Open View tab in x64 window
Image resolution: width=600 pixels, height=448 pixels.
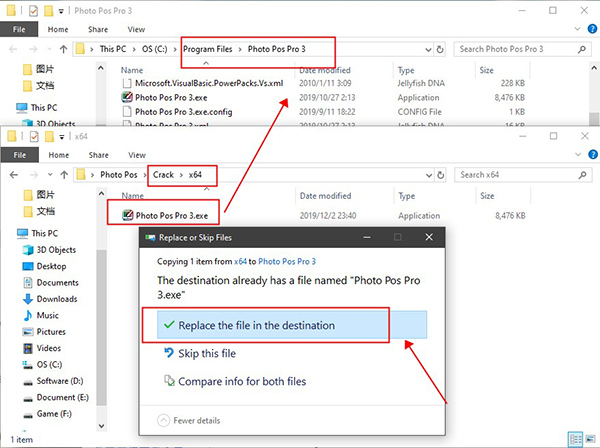137,155
